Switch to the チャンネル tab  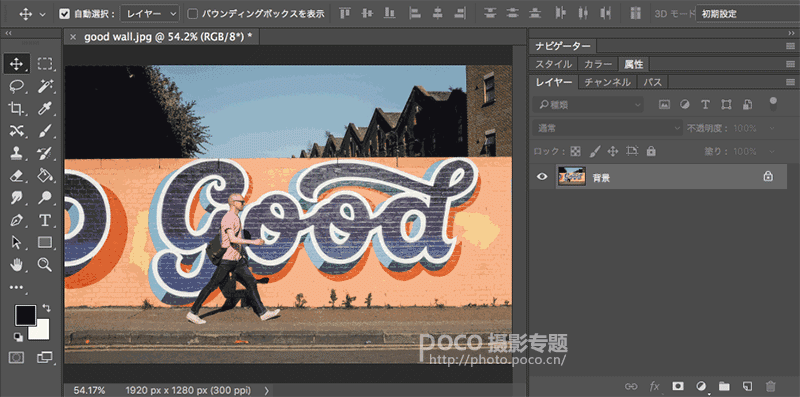pos(607,82)
